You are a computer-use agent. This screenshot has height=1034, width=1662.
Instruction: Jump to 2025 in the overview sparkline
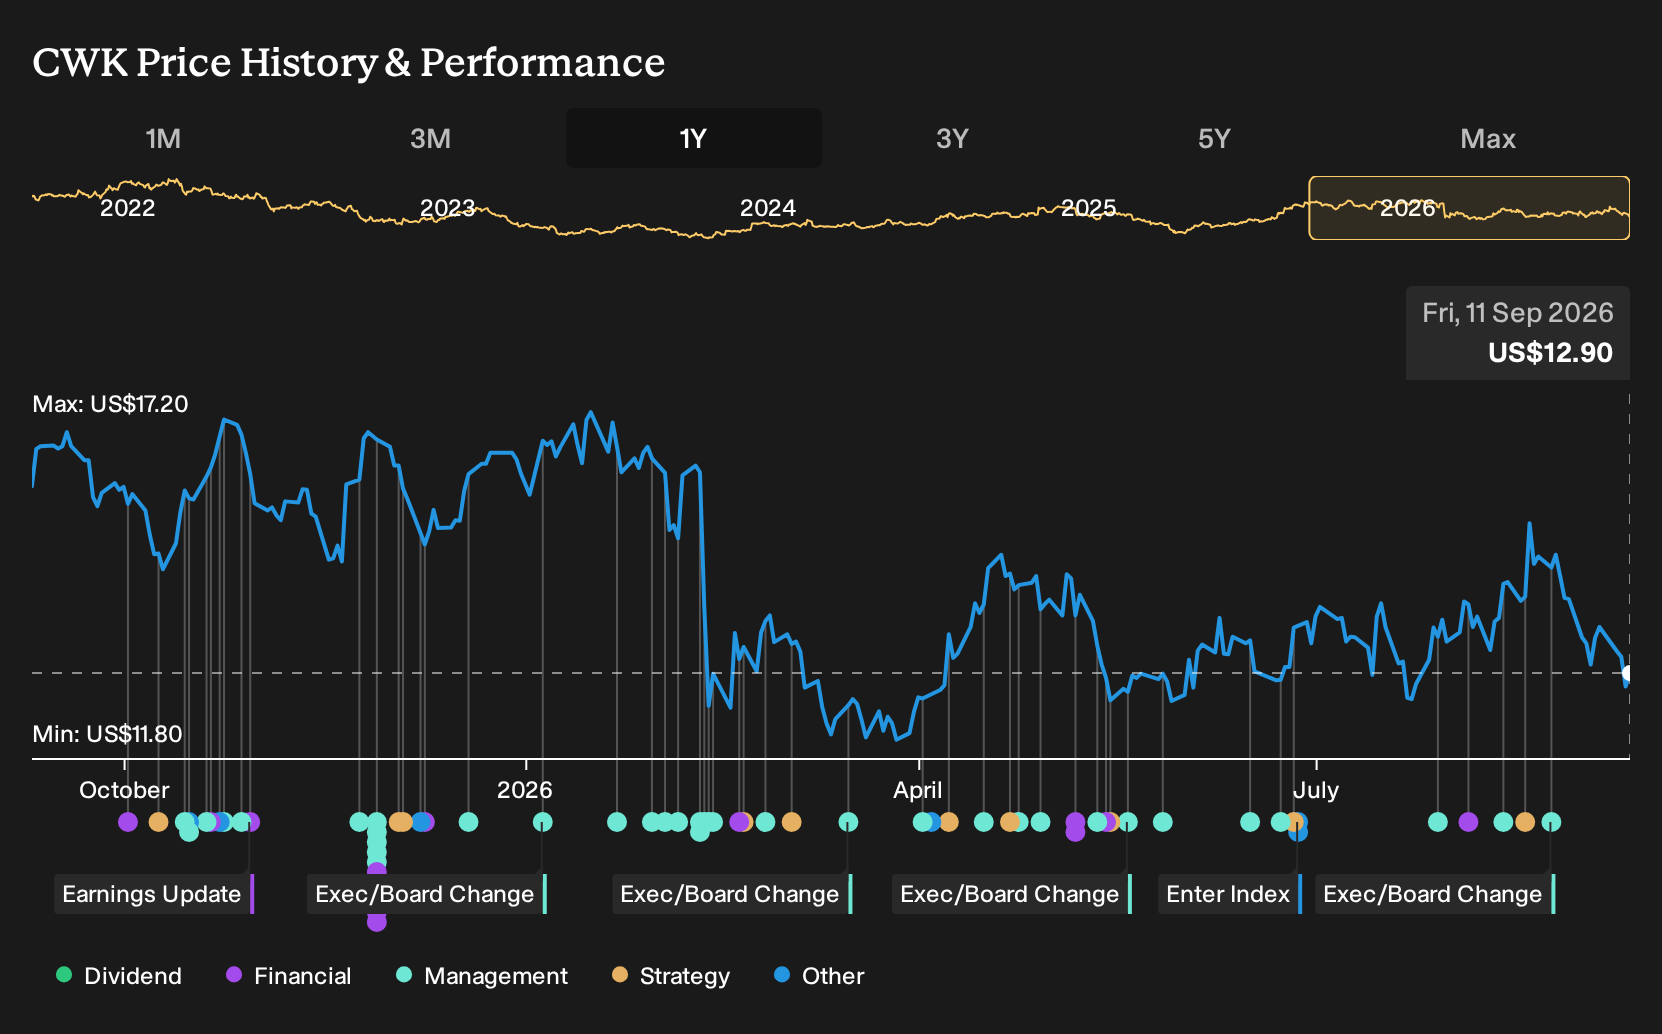tap(1088, 208)
